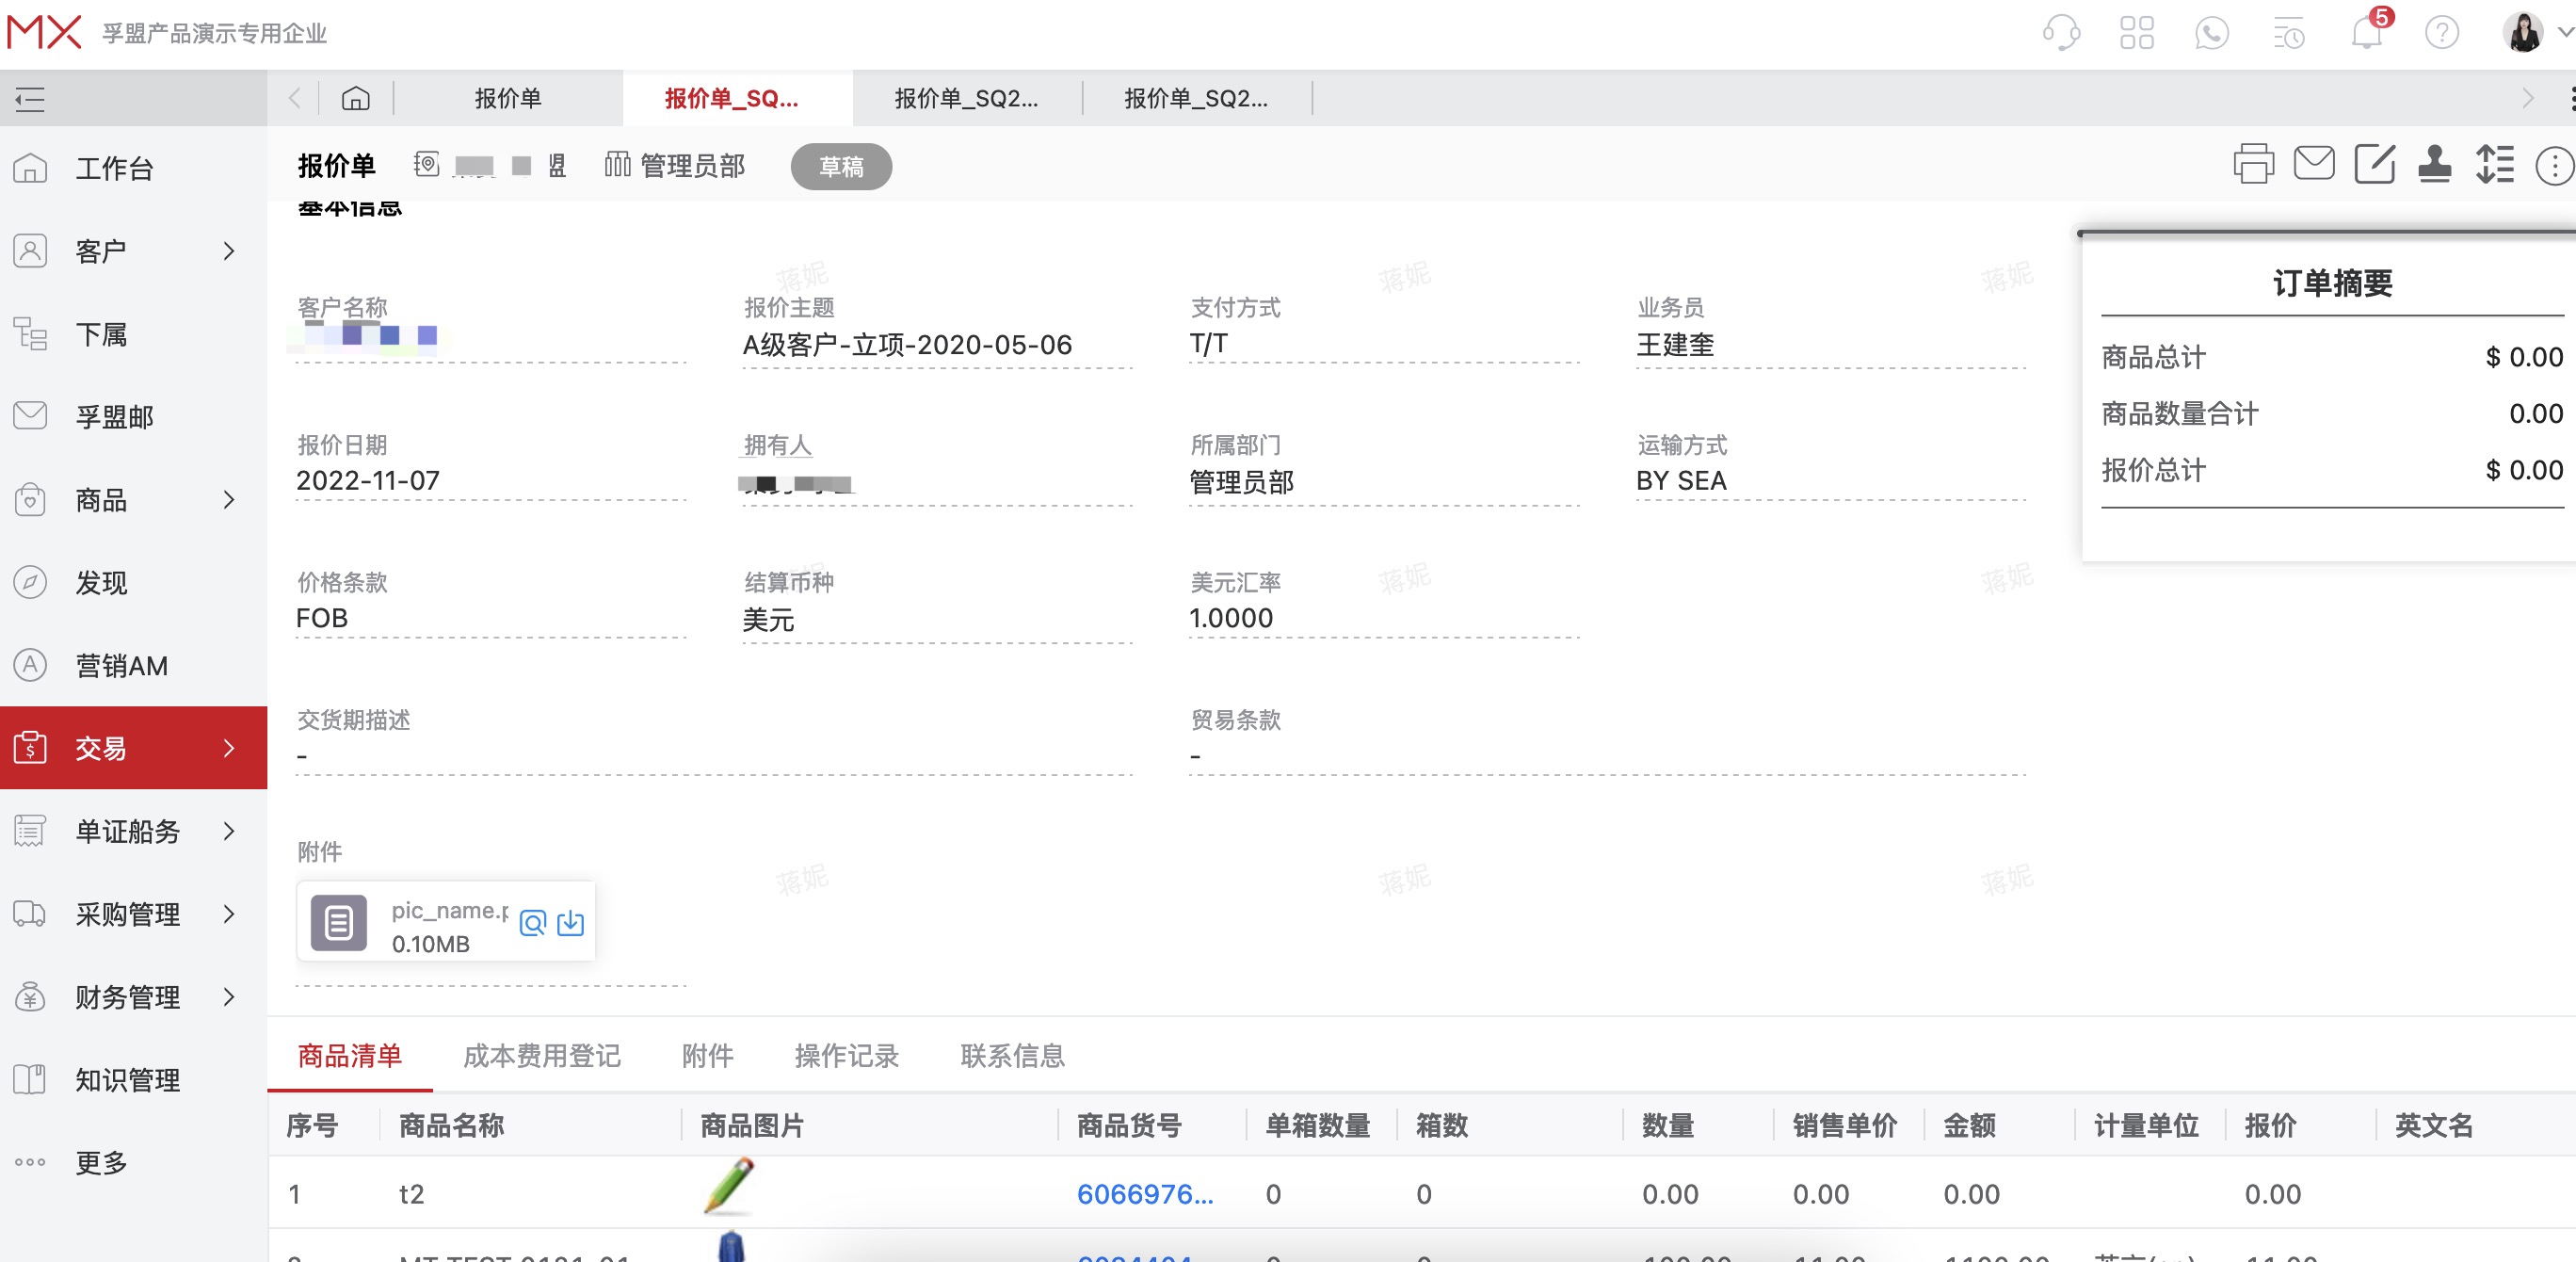The width and height of the screenshot is (2576, 1262).
Task: Click the 订单摘要 panel title
Action: [2333, 283]
